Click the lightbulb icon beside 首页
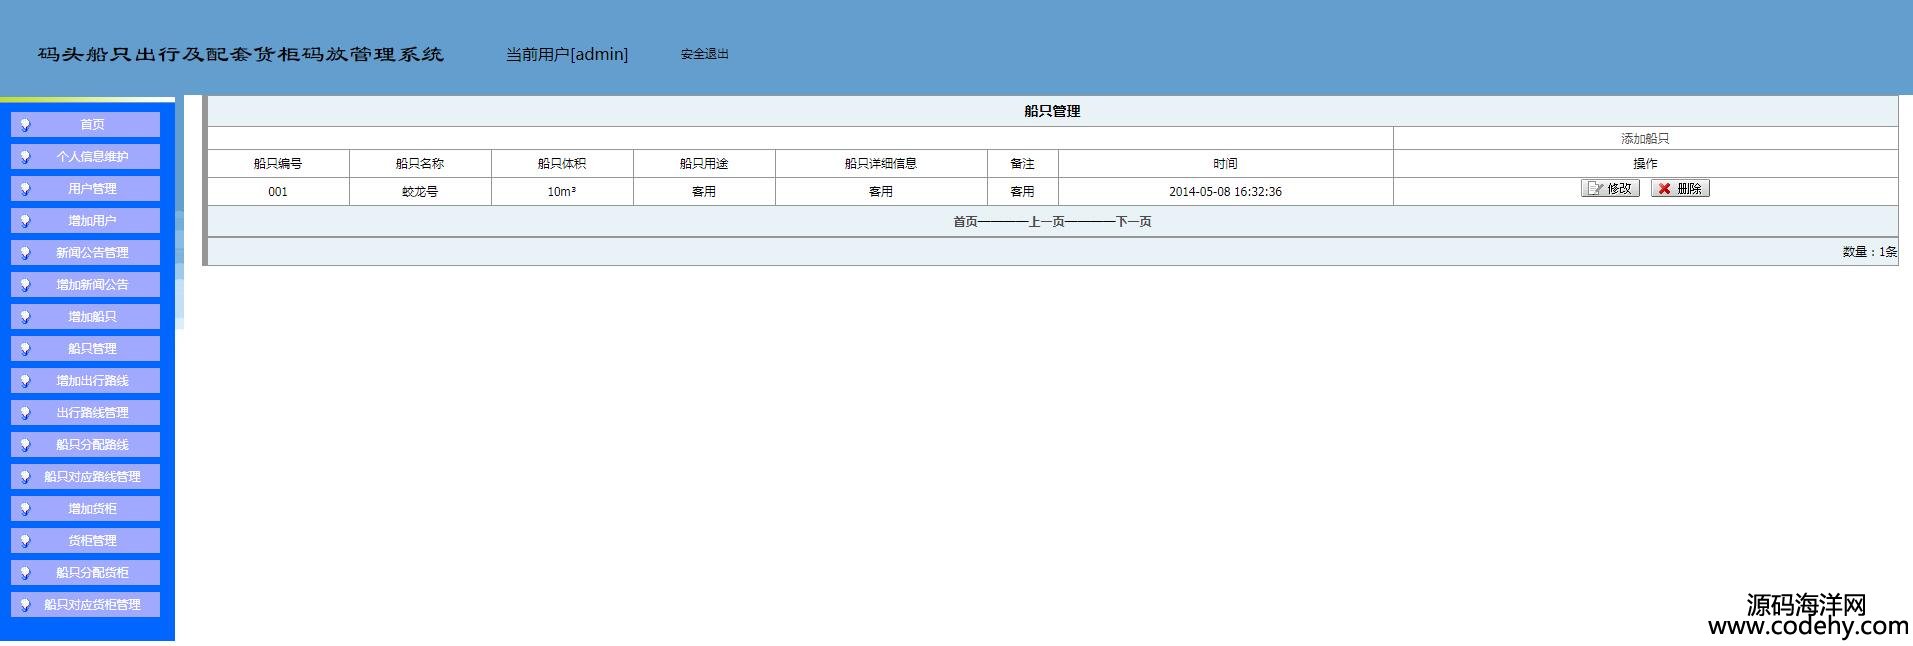 (26, 125)
